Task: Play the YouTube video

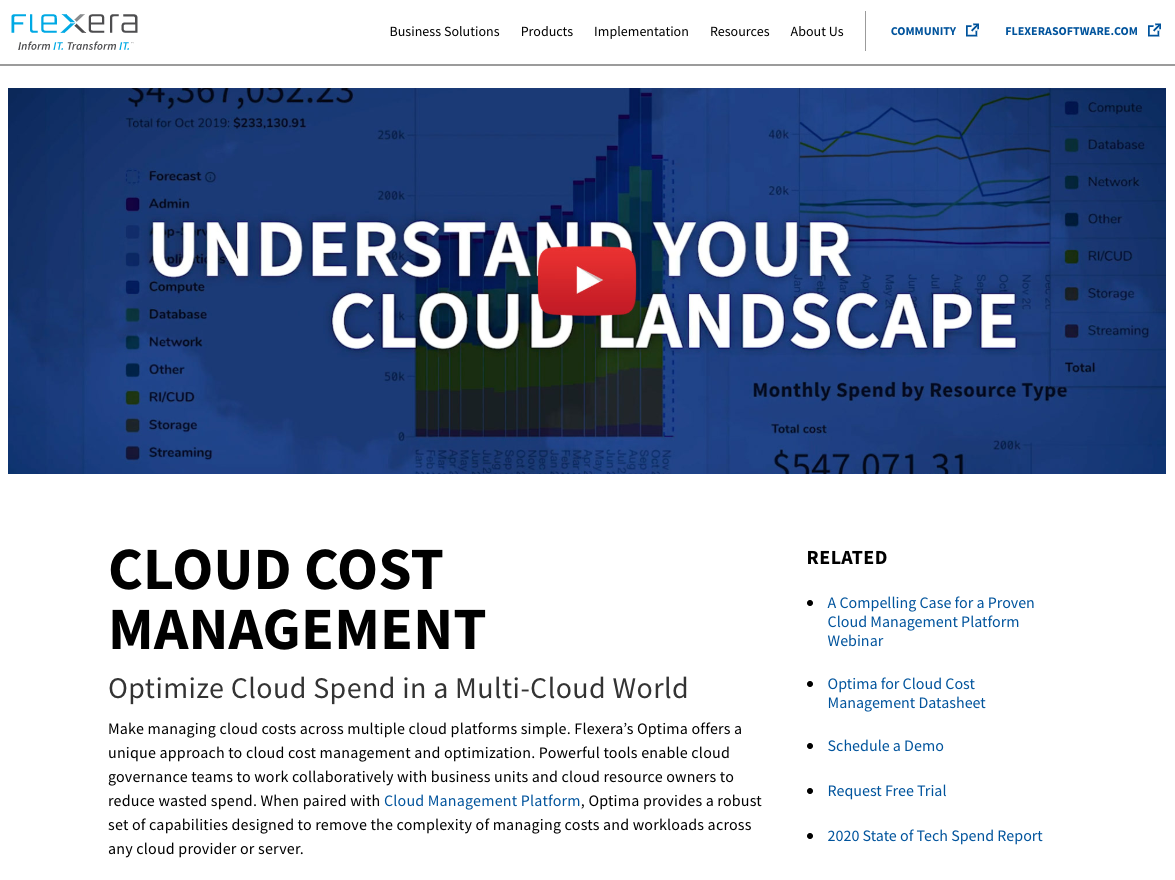Action: [x=587, y=281]
